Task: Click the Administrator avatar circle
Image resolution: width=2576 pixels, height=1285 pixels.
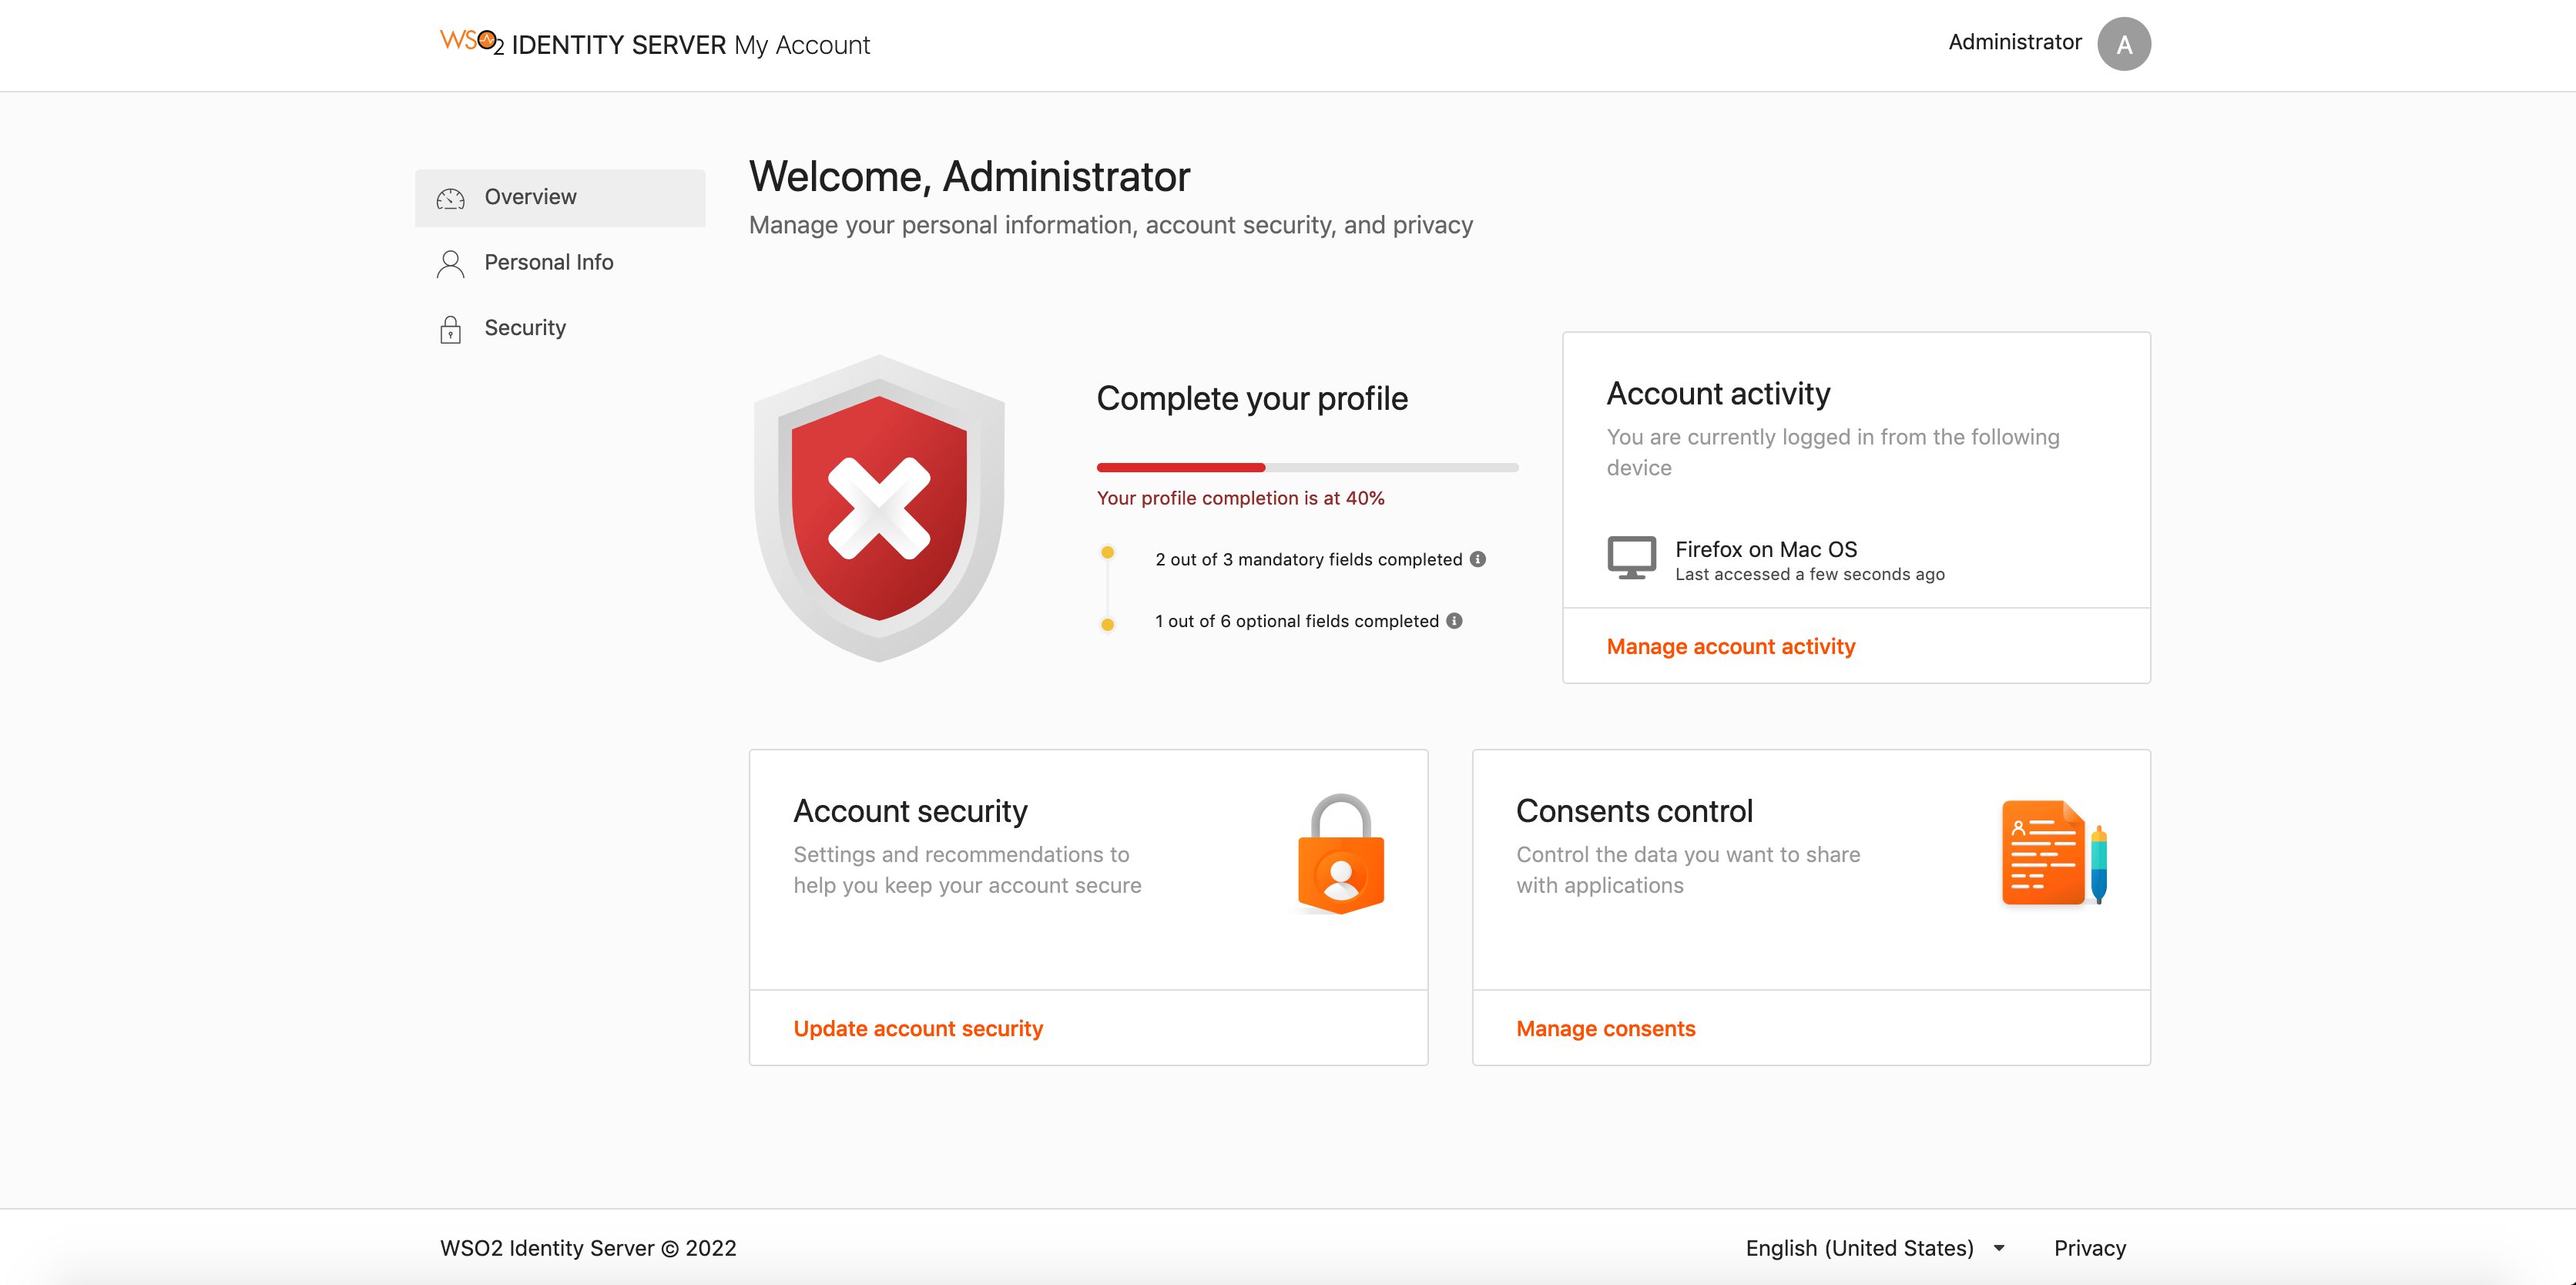Action: 2123,44
